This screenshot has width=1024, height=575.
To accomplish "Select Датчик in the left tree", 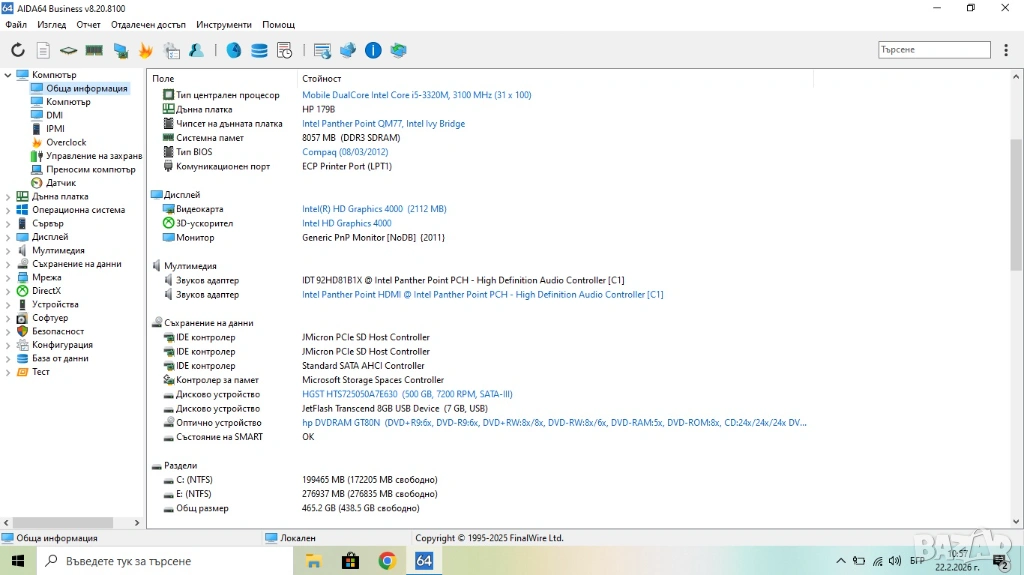I will click(x=61, y=183).
